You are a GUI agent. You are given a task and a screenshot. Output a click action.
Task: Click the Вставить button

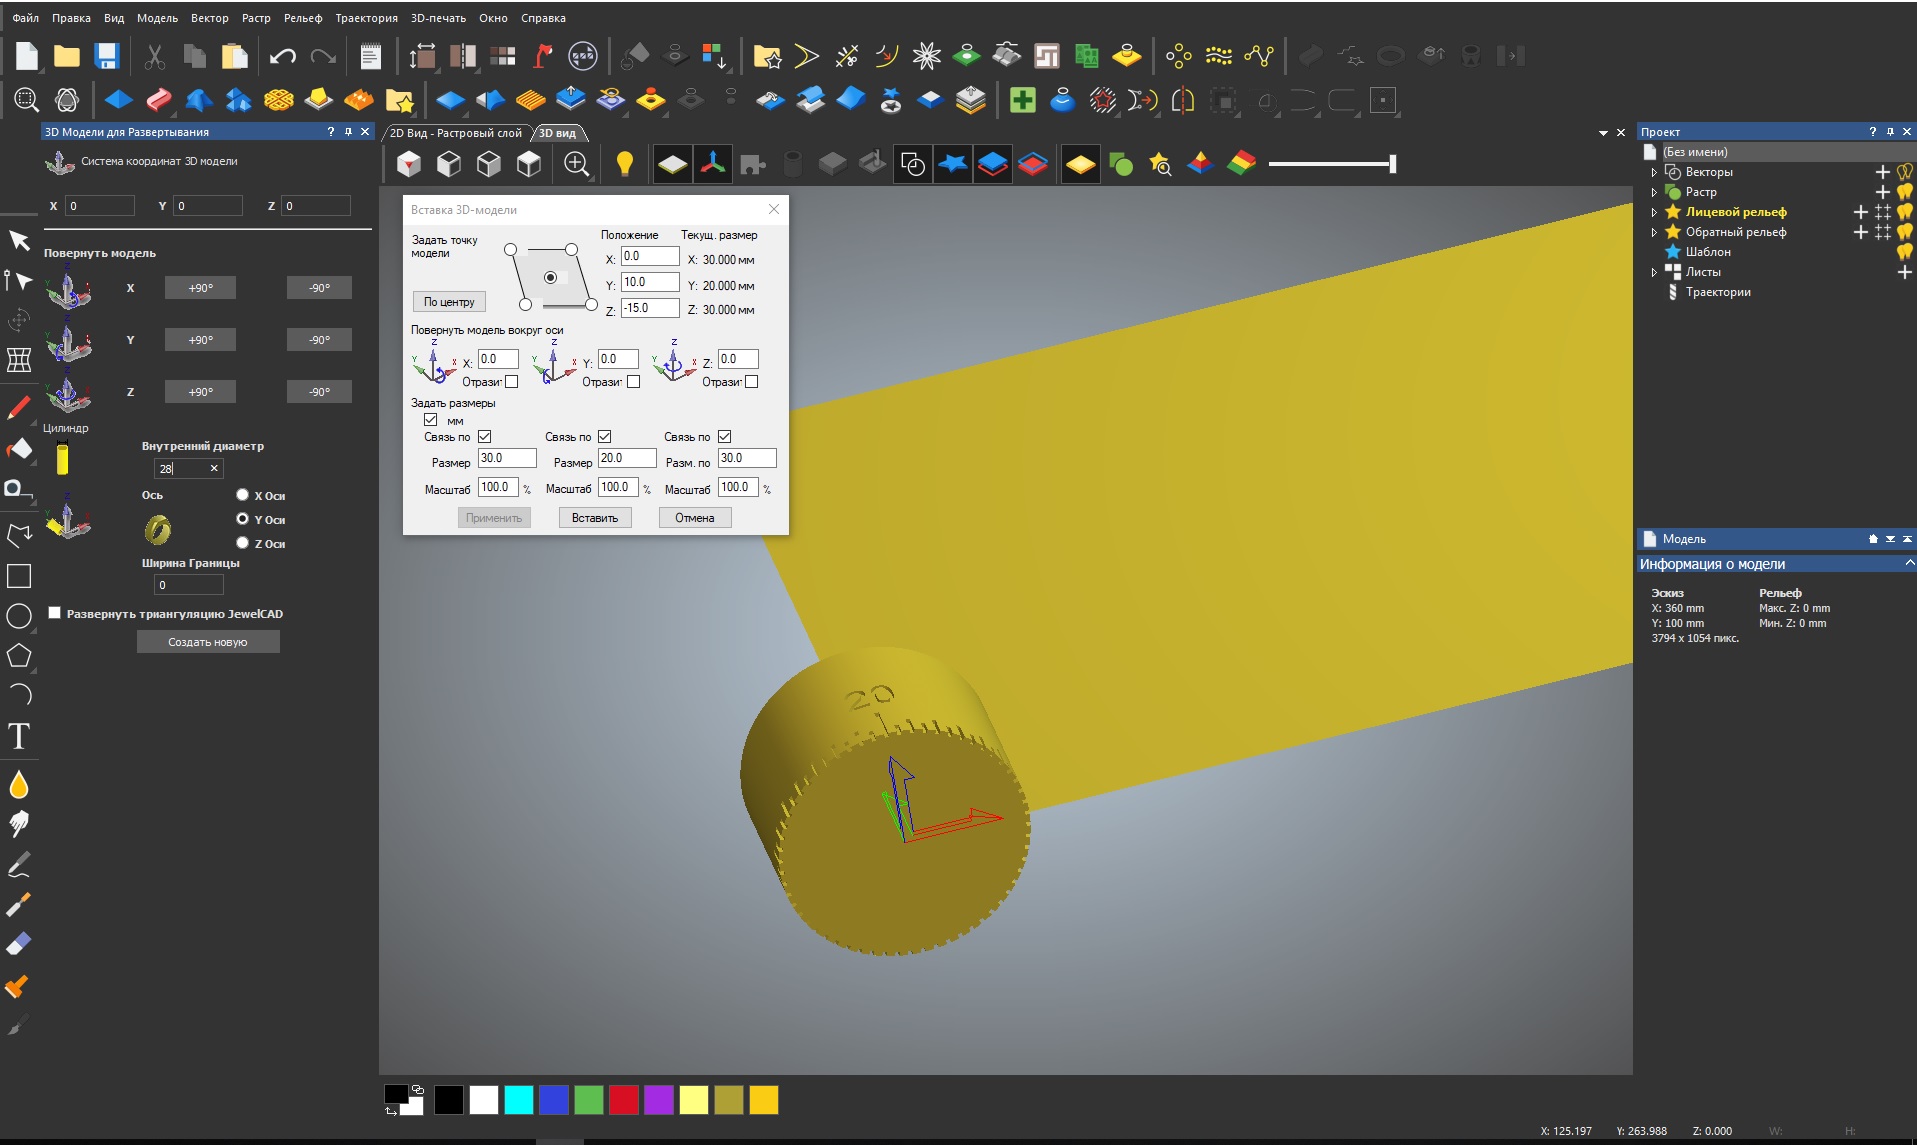(595, 518)
